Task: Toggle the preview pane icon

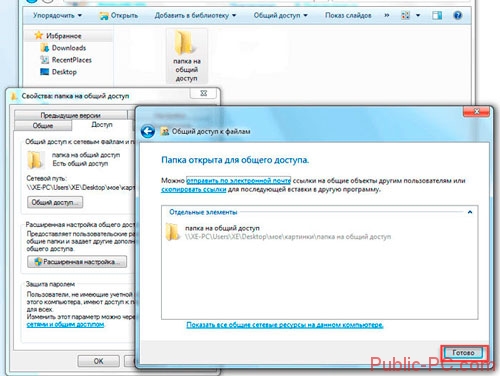Action: click(437, 15)
